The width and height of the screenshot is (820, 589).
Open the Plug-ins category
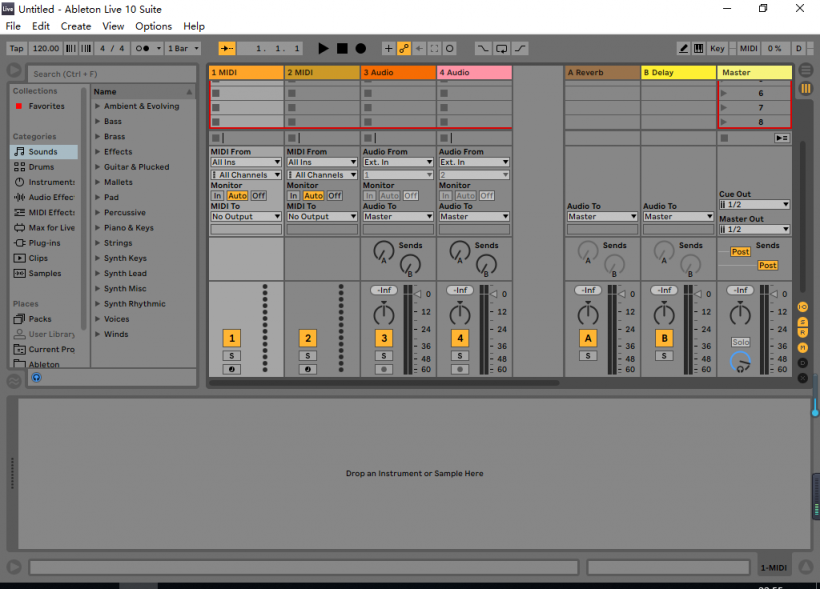[44, 243]
